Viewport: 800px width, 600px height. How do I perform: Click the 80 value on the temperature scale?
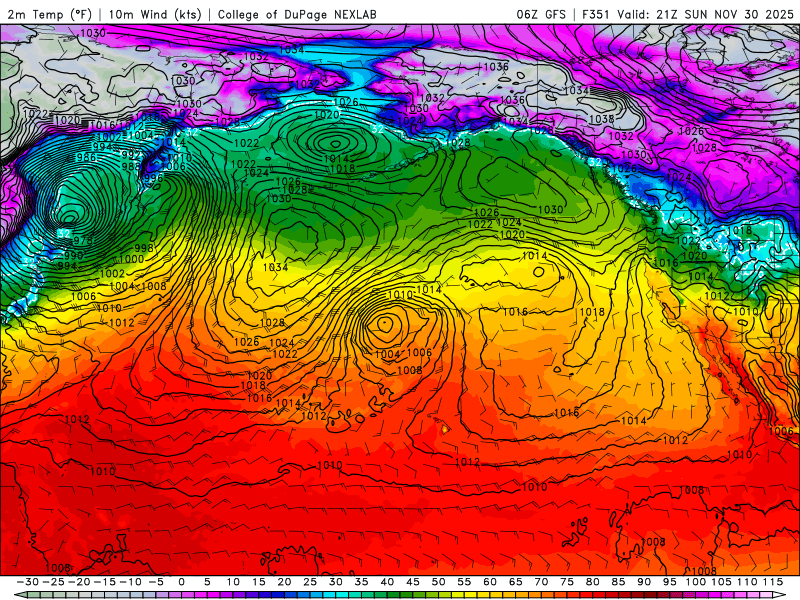(592, 582)
